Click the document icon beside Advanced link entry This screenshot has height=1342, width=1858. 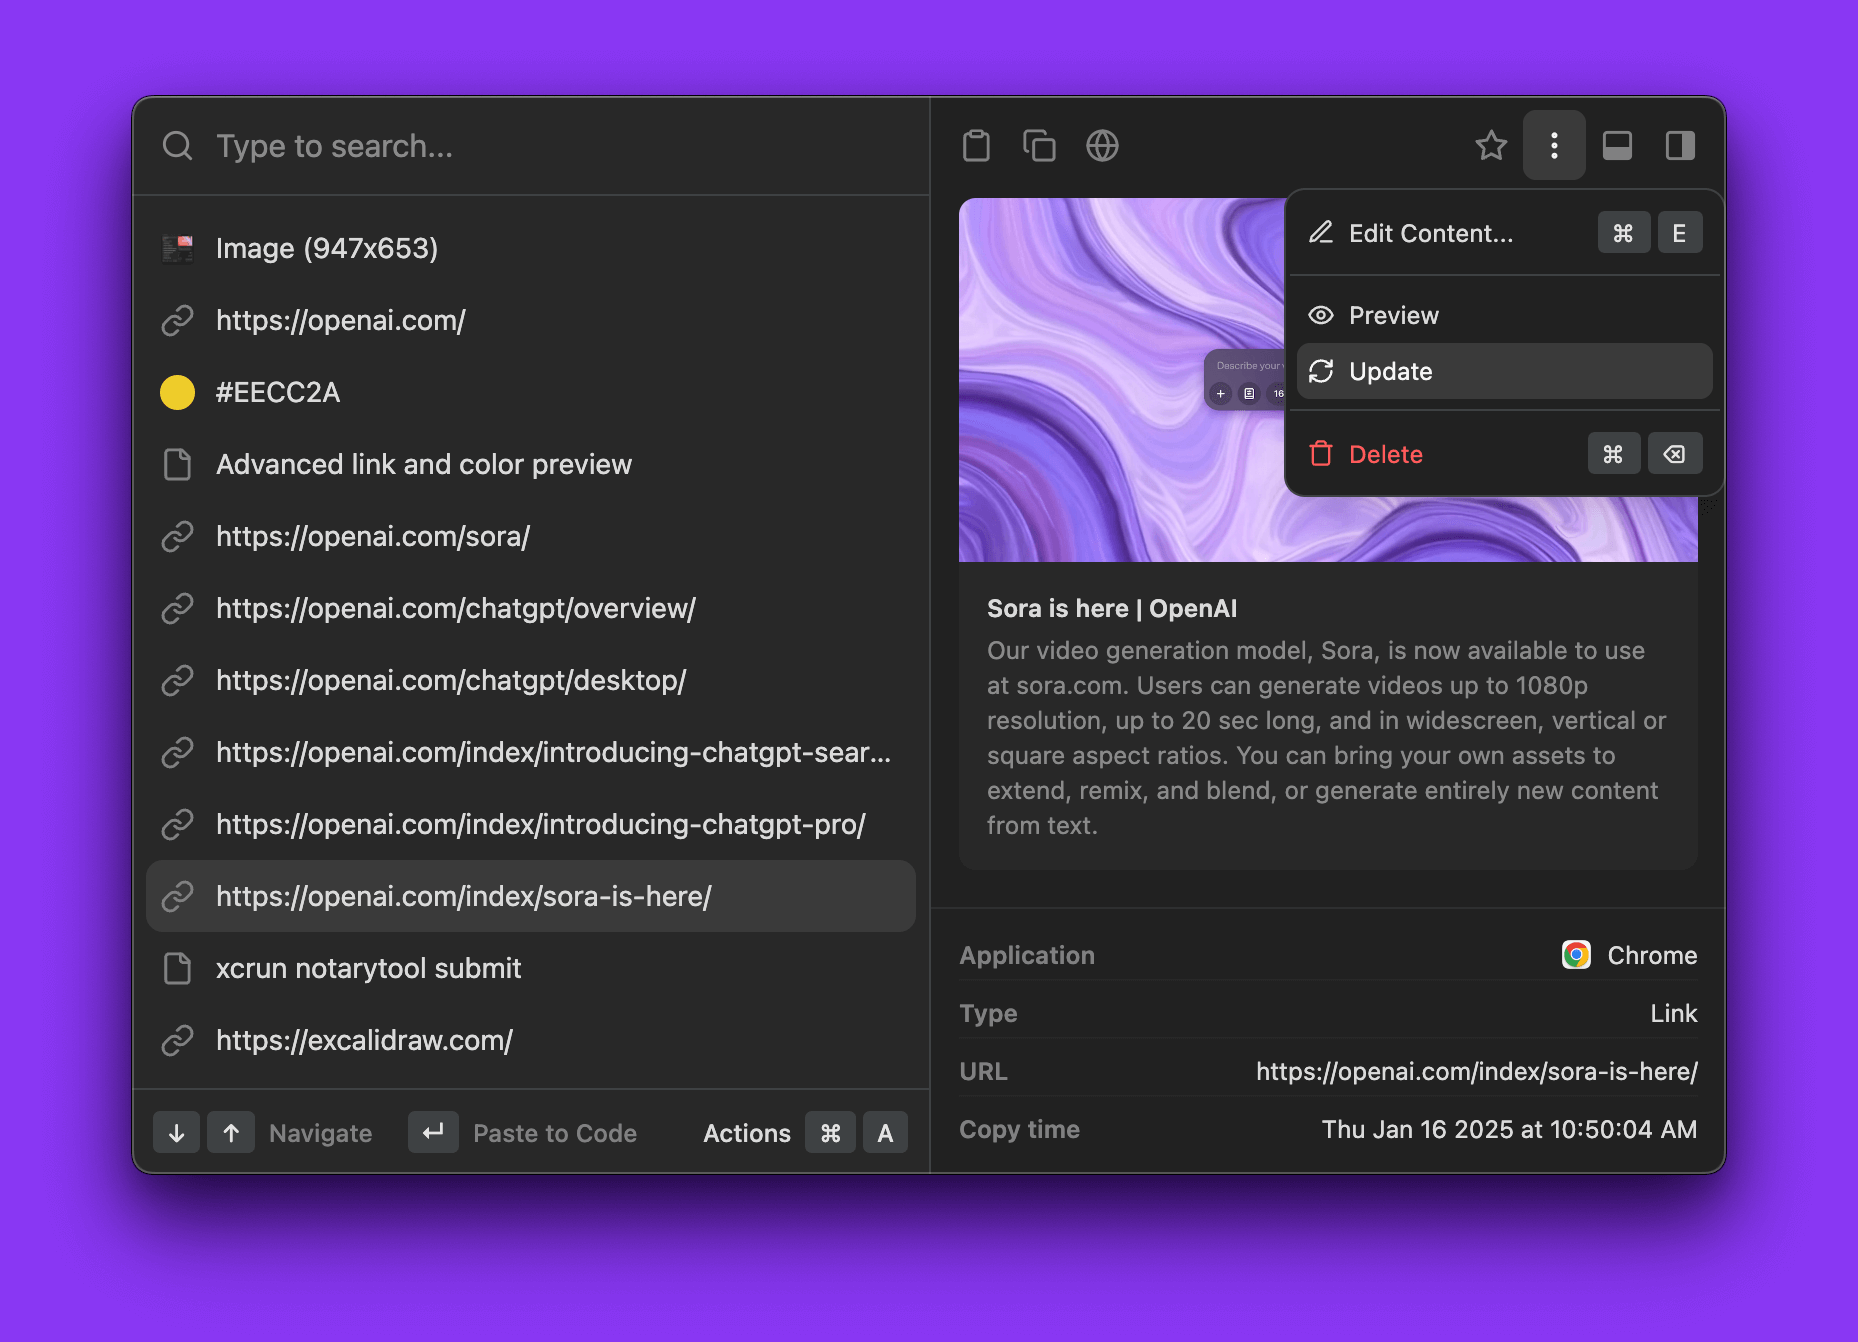point(178,464)
